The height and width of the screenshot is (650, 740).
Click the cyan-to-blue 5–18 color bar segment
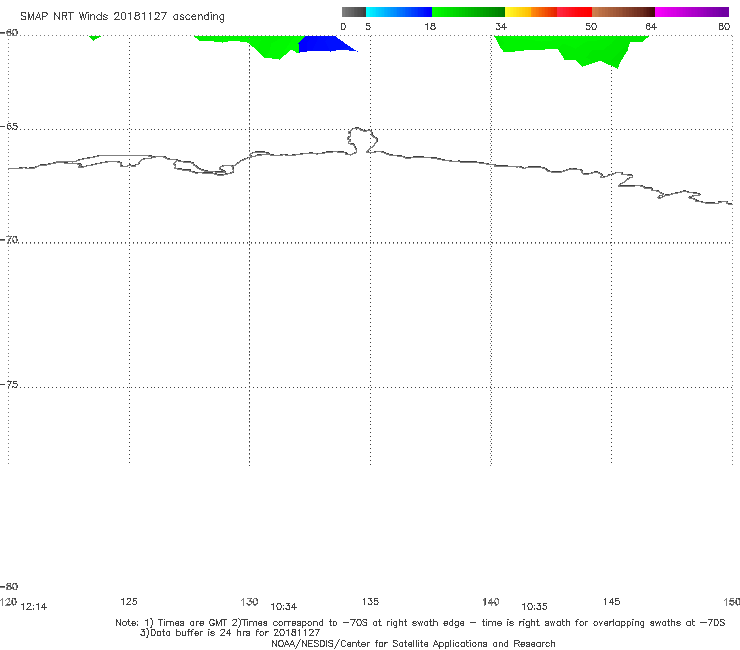(399, 12)
